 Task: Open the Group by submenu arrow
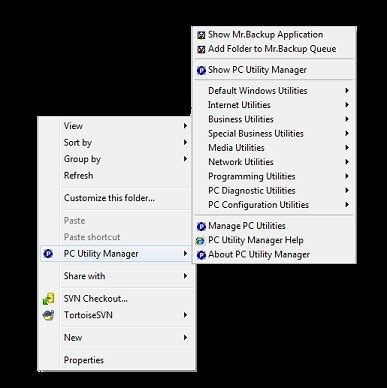click(185, 159)
